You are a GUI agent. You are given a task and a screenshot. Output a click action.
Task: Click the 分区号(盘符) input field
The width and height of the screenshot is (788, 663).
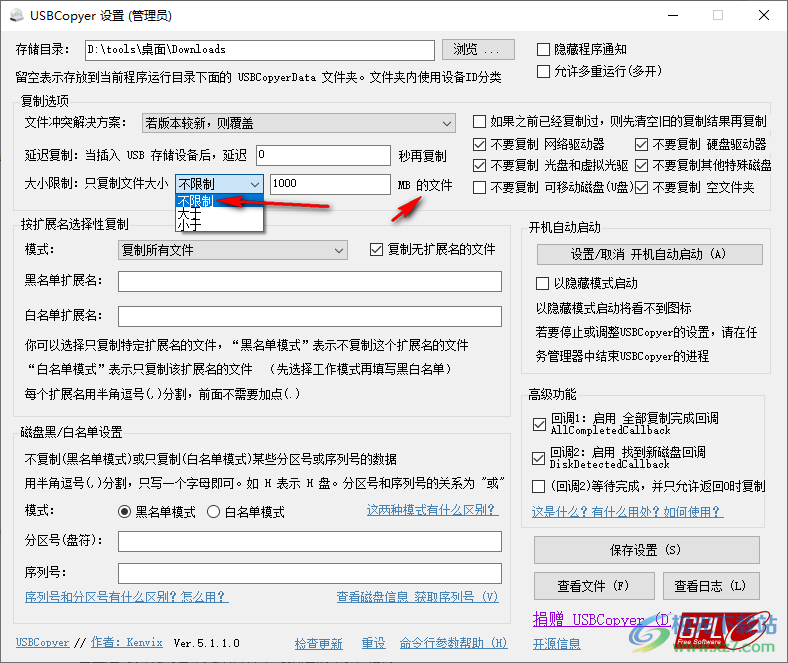310,542
